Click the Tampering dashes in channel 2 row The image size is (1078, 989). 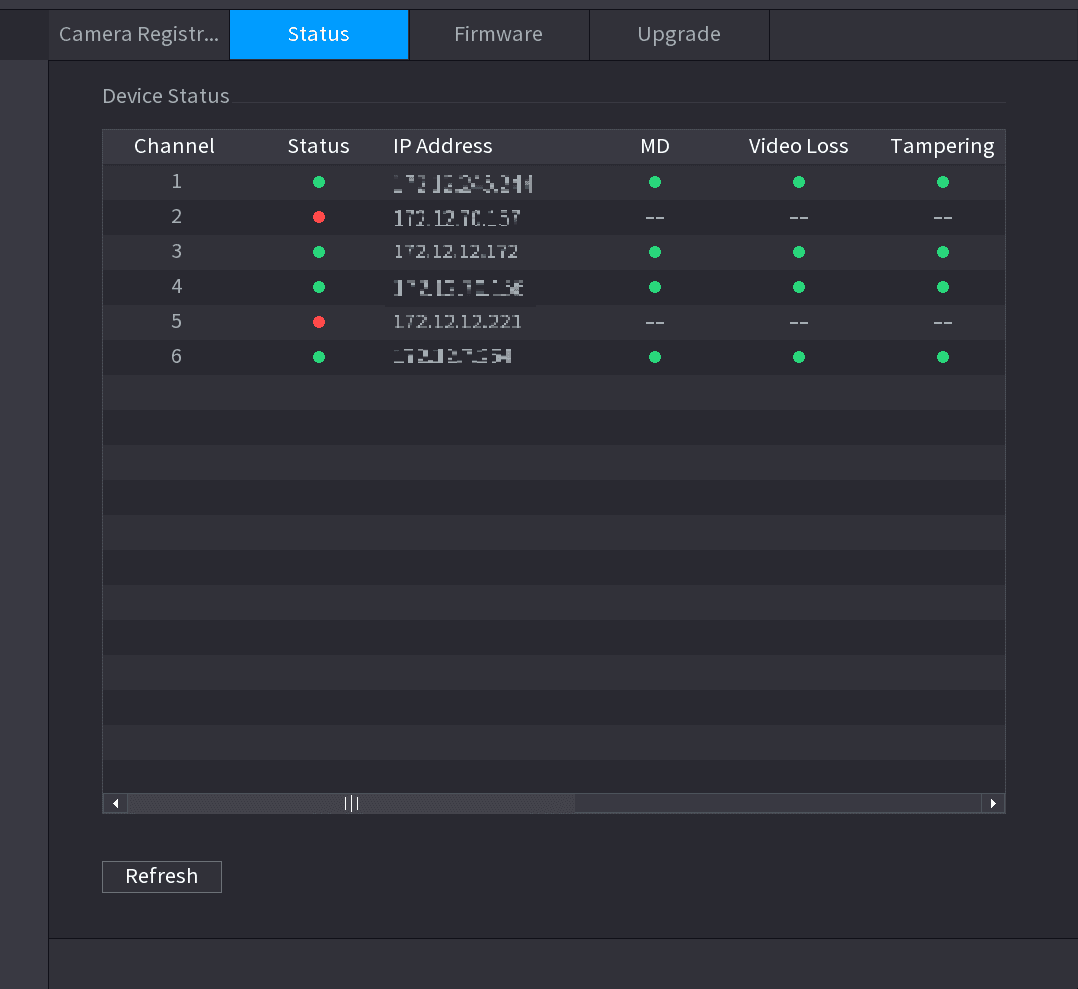pos(943,218)
